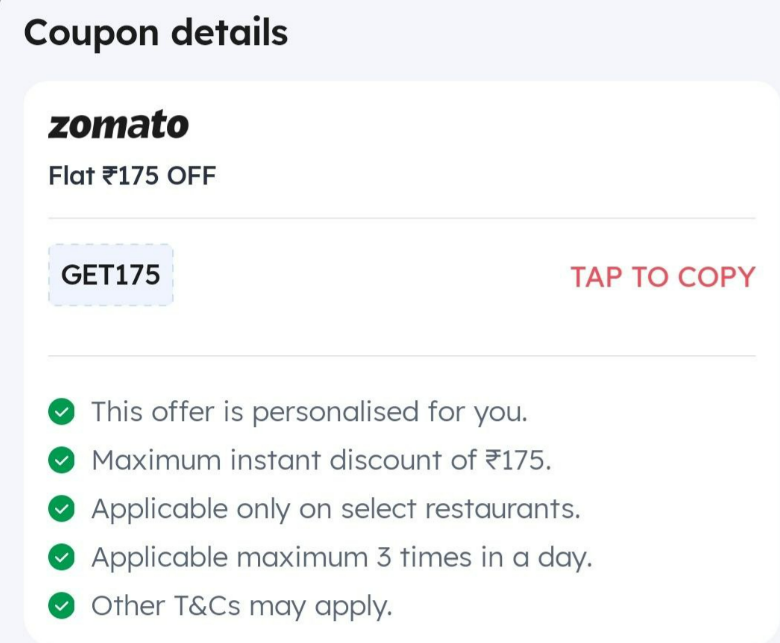Click the Flat ₹175 OFF offer text
This screenshot has height=643, width=780.
(132, 176)
